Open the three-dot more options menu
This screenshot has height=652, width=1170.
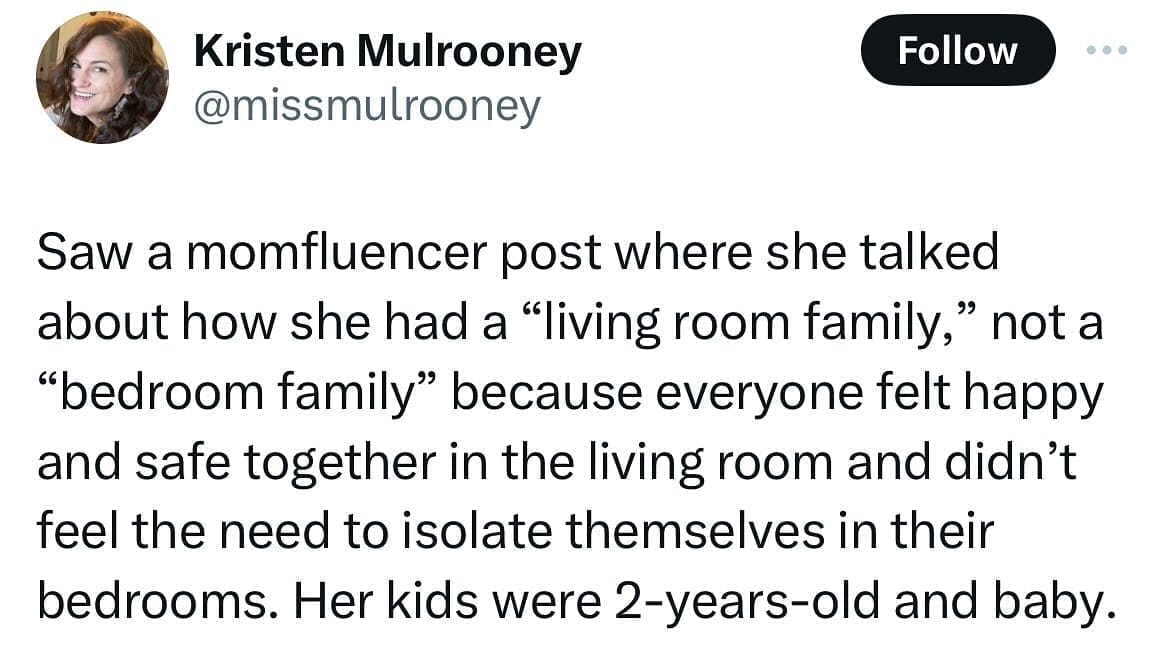[x=1107, y=50]
